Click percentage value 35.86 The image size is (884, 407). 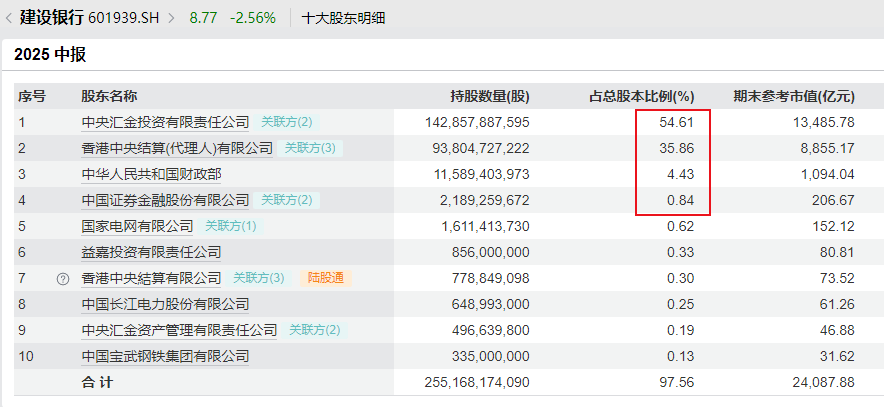click(677, 148)
